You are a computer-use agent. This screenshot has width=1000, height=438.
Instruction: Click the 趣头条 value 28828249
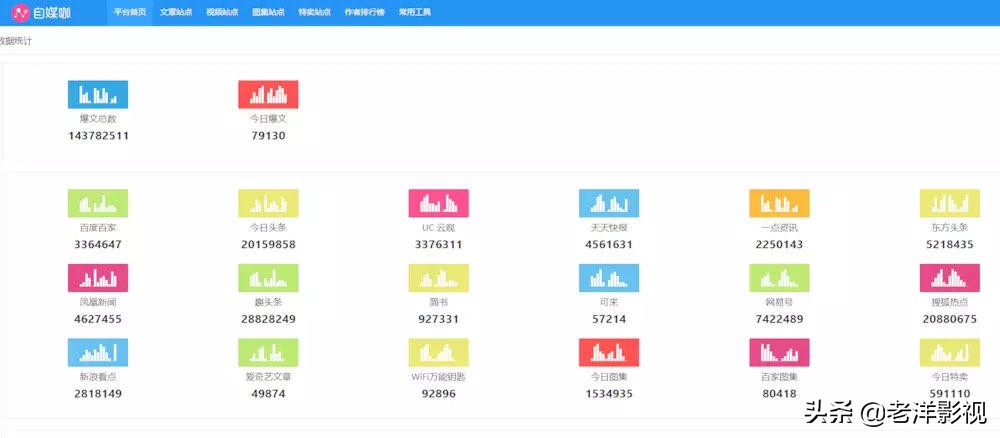pyautogui.click(x=268, y=319)
